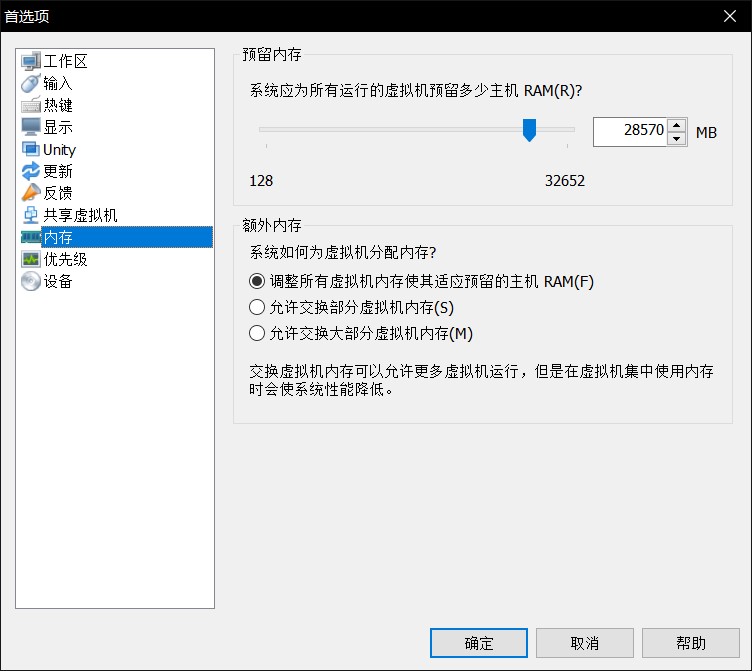Viewport: 752px width, 671px height.
Task: Click the 输入 mouse icon
Action: click(31, 83)
